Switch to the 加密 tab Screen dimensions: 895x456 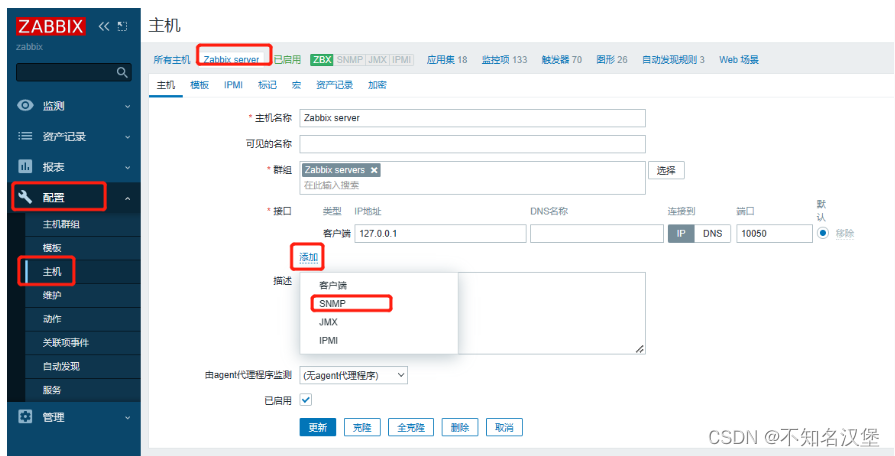[377, 85]
